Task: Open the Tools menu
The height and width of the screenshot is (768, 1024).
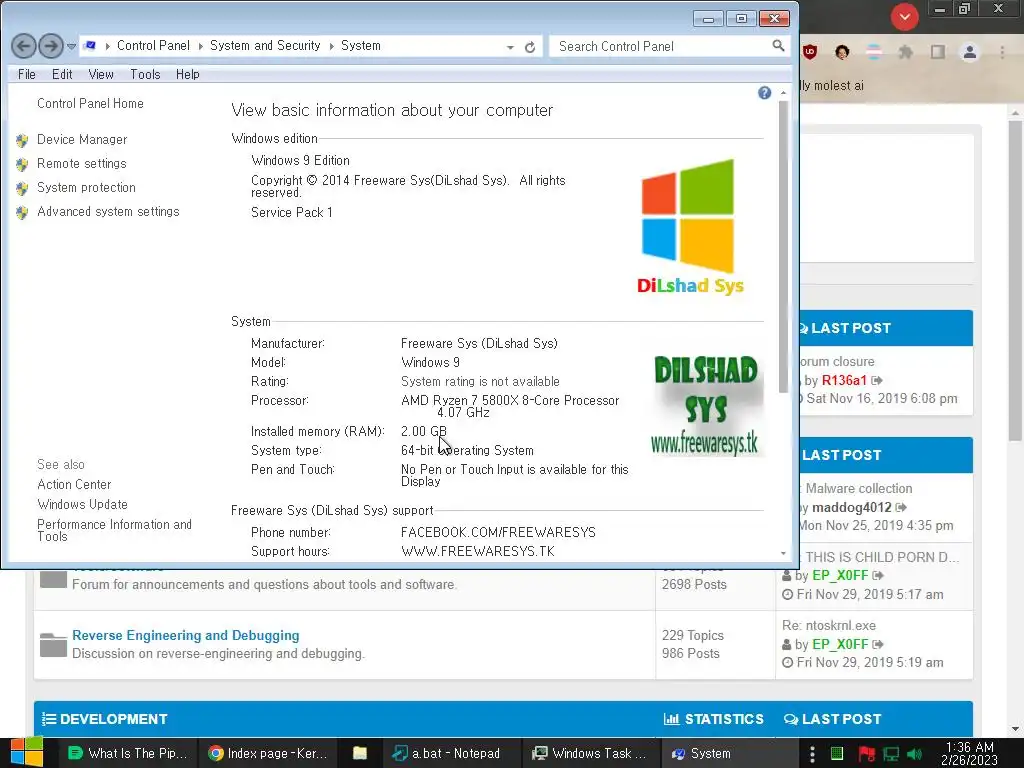Action: [145, 74]
